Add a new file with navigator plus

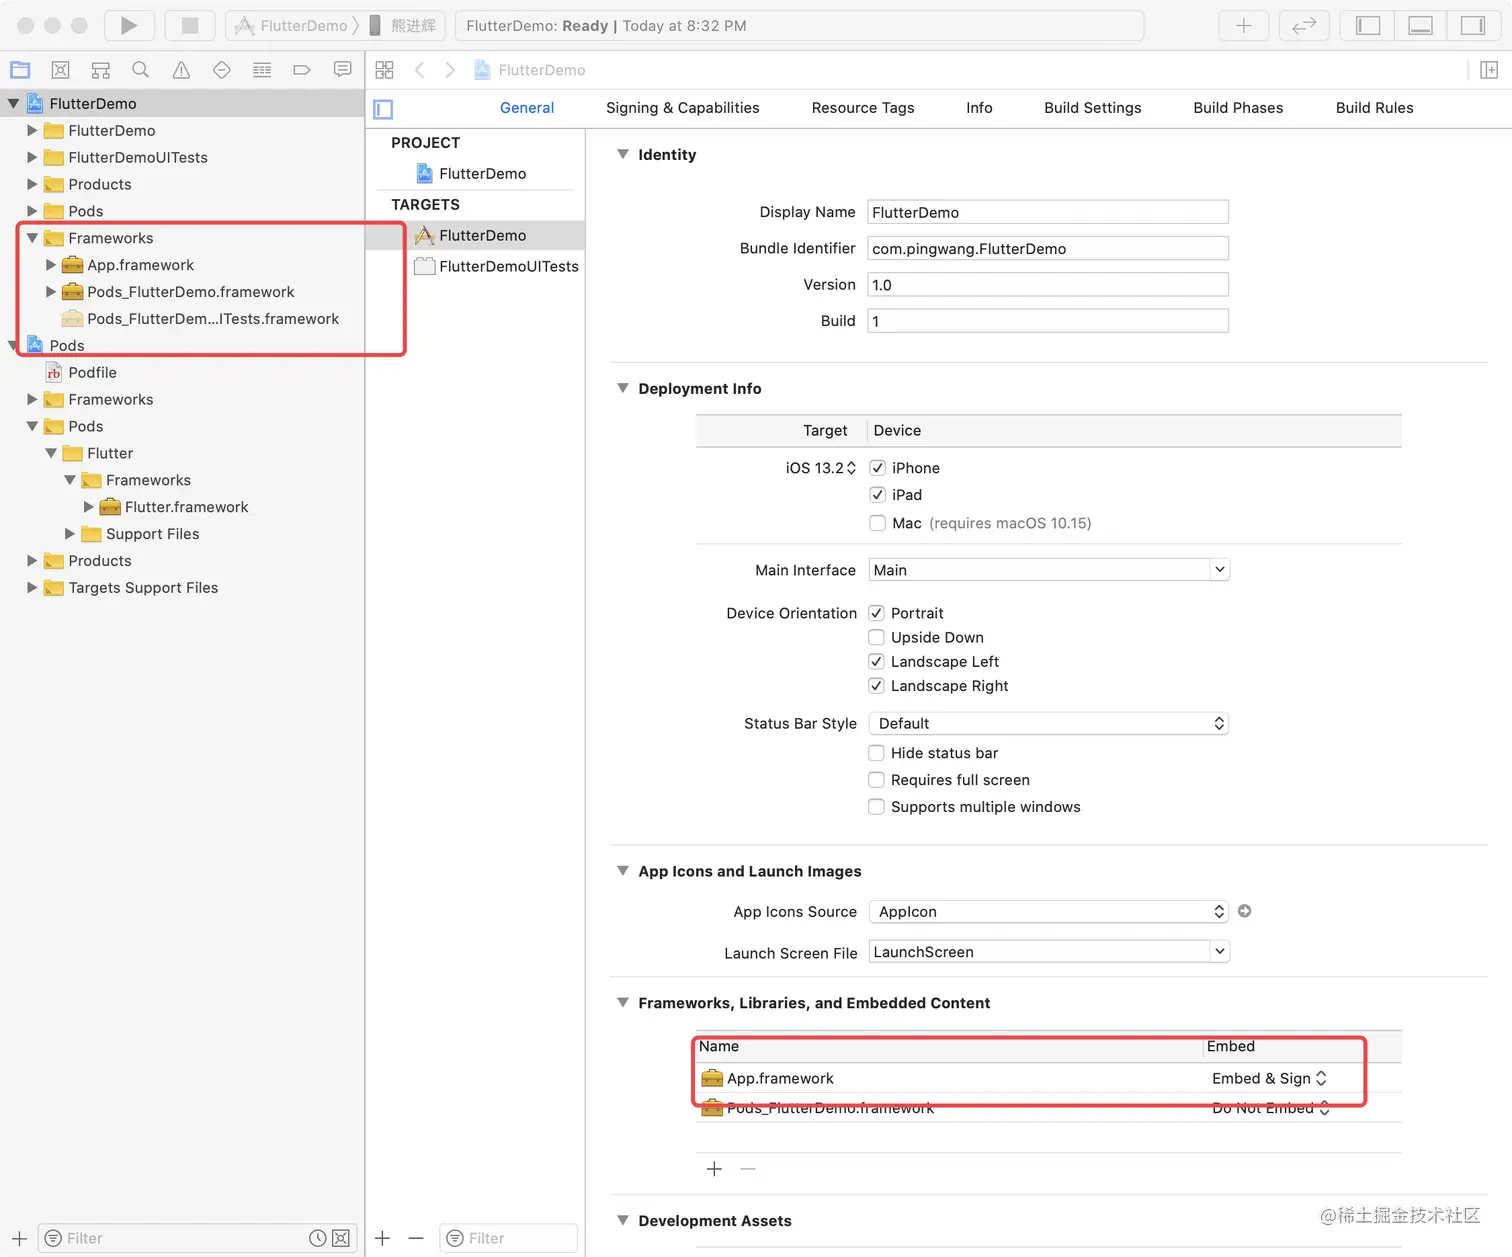[19, 1238]
